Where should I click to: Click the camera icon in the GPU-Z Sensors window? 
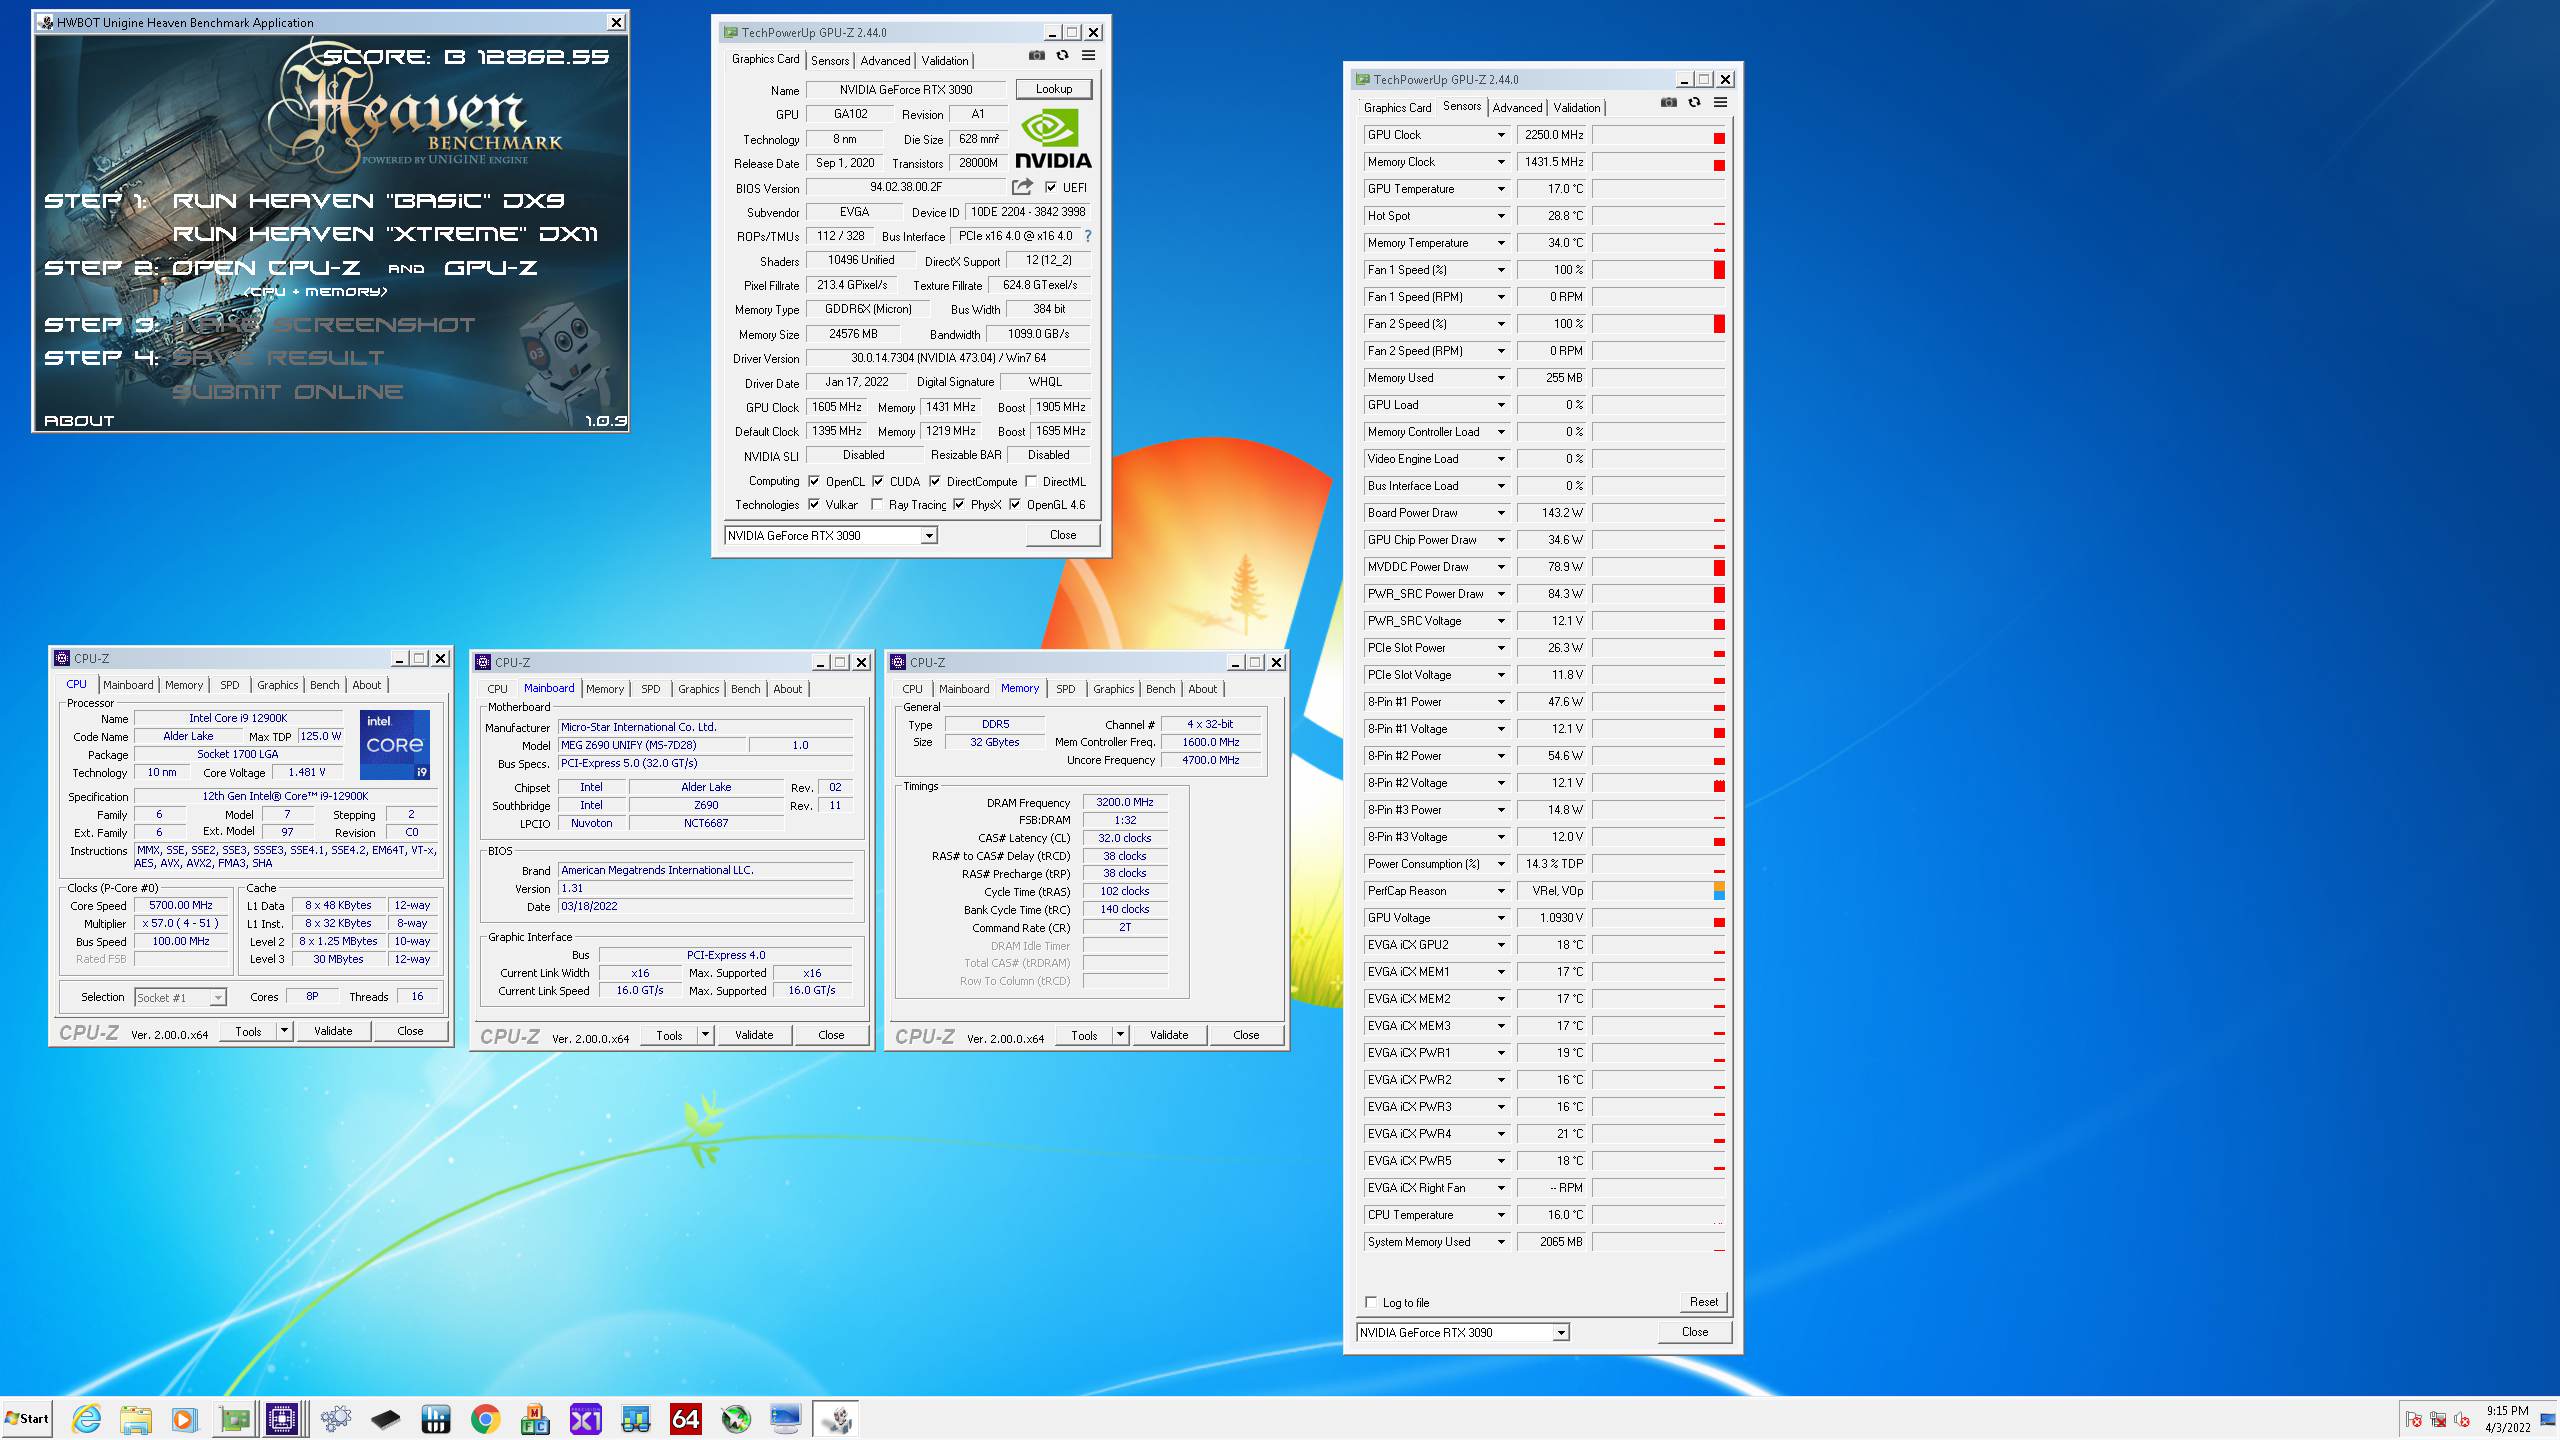1669,103
